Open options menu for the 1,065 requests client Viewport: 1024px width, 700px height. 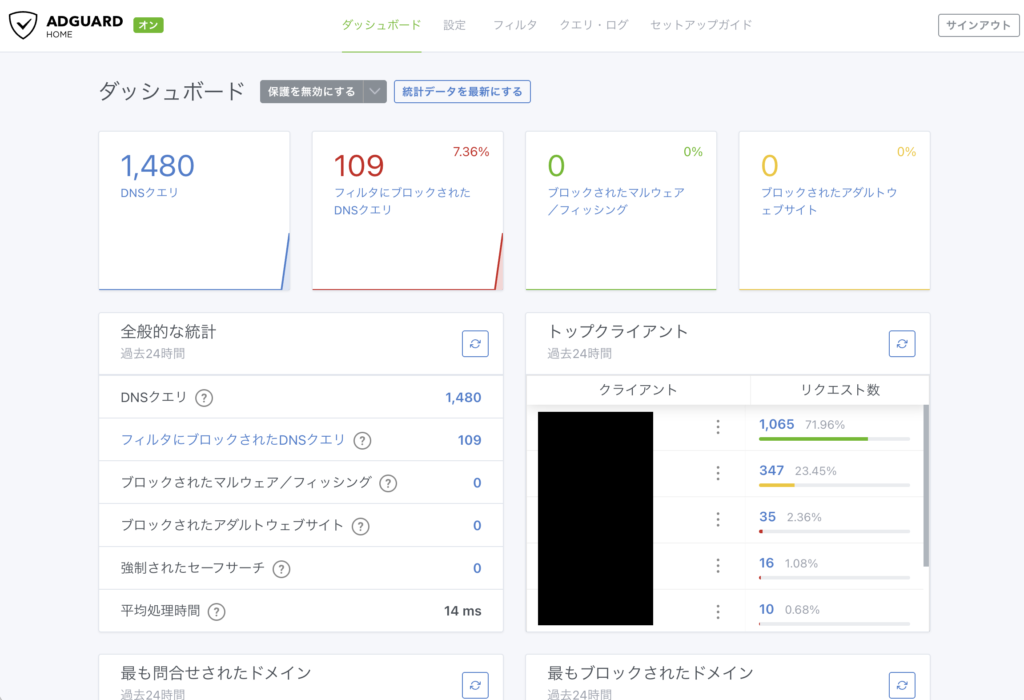tap(717, 427)
